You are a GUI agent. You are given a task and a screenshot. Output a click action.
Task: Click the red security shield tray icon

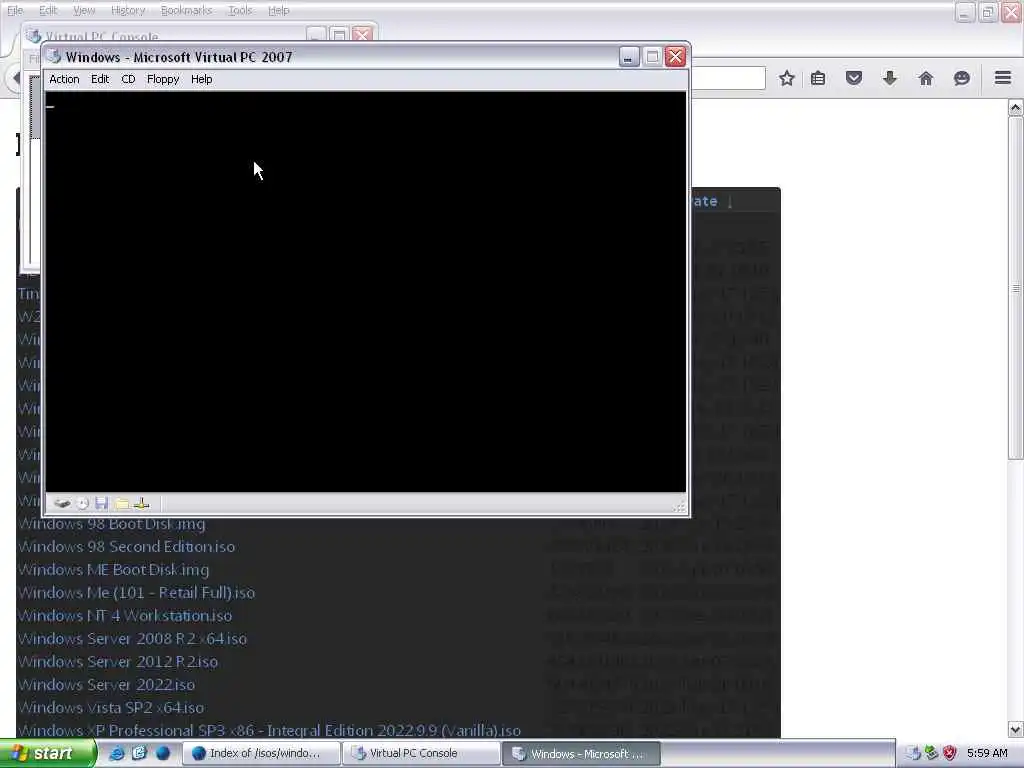pyautogui.click(x=950, y=753)
